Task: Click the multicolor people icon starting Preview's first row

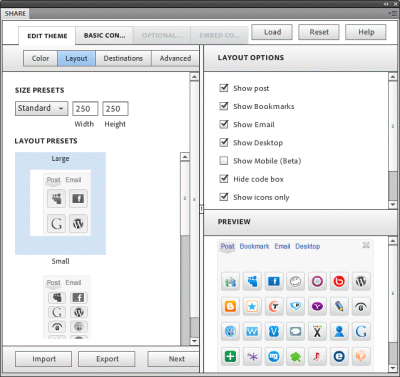Action: (x=230, y=282)
